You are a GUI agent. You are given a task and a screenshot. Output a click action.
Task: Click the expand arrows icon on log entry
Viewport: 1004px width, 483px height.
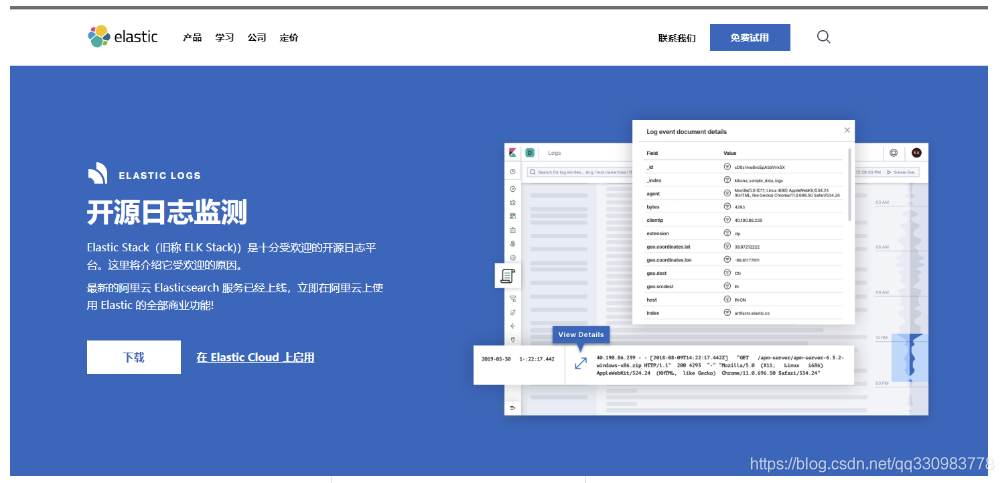click(x=581, y=363)
